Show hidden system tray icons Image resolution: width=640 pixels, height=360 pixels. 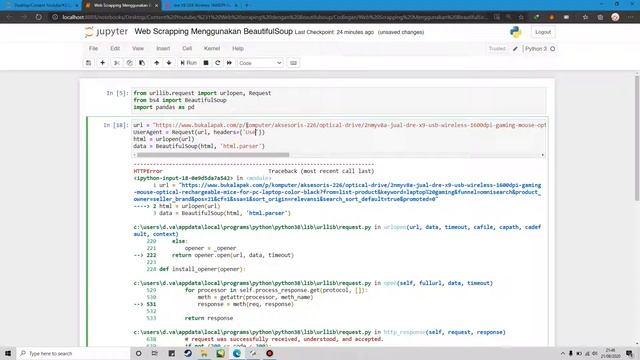coord(563,353)
